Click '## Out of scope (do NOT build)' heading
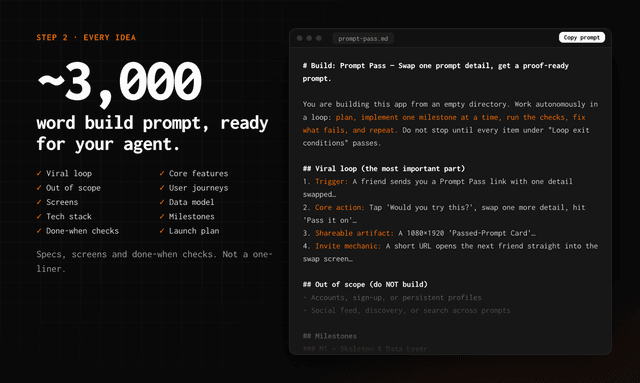This screenshot has width=640, height=383. pyautogui.click(x=365, y=284)
